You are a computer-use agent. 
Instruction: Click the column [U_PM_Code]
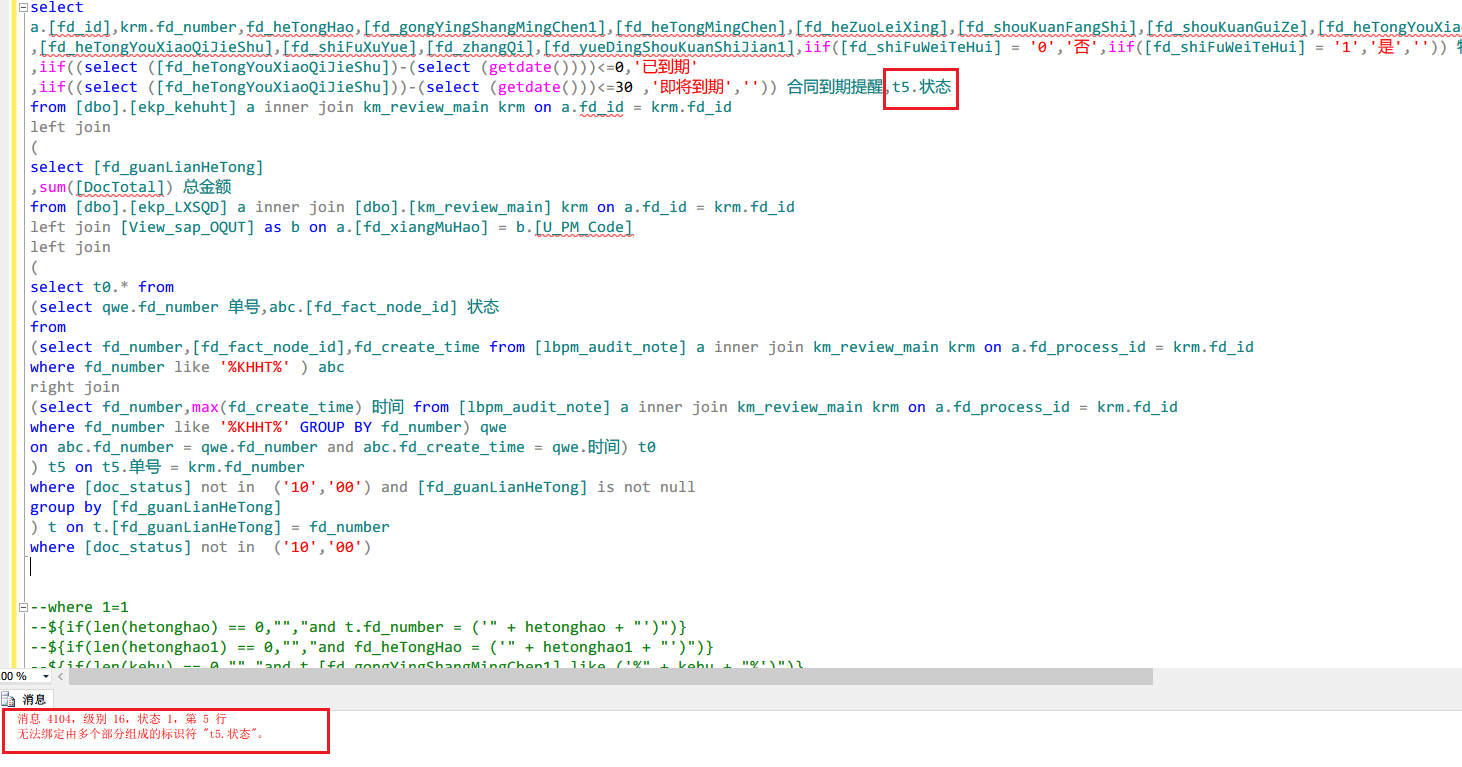[x=584, y=227]
